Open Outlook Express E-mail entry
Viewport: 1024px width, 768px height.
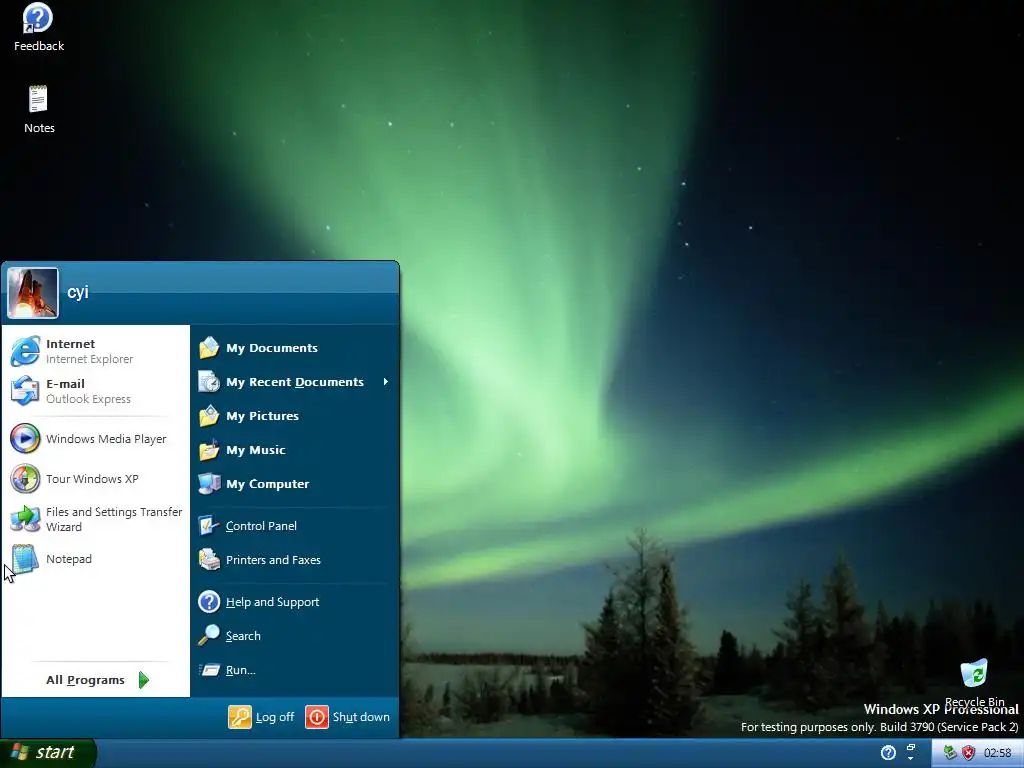95,391
